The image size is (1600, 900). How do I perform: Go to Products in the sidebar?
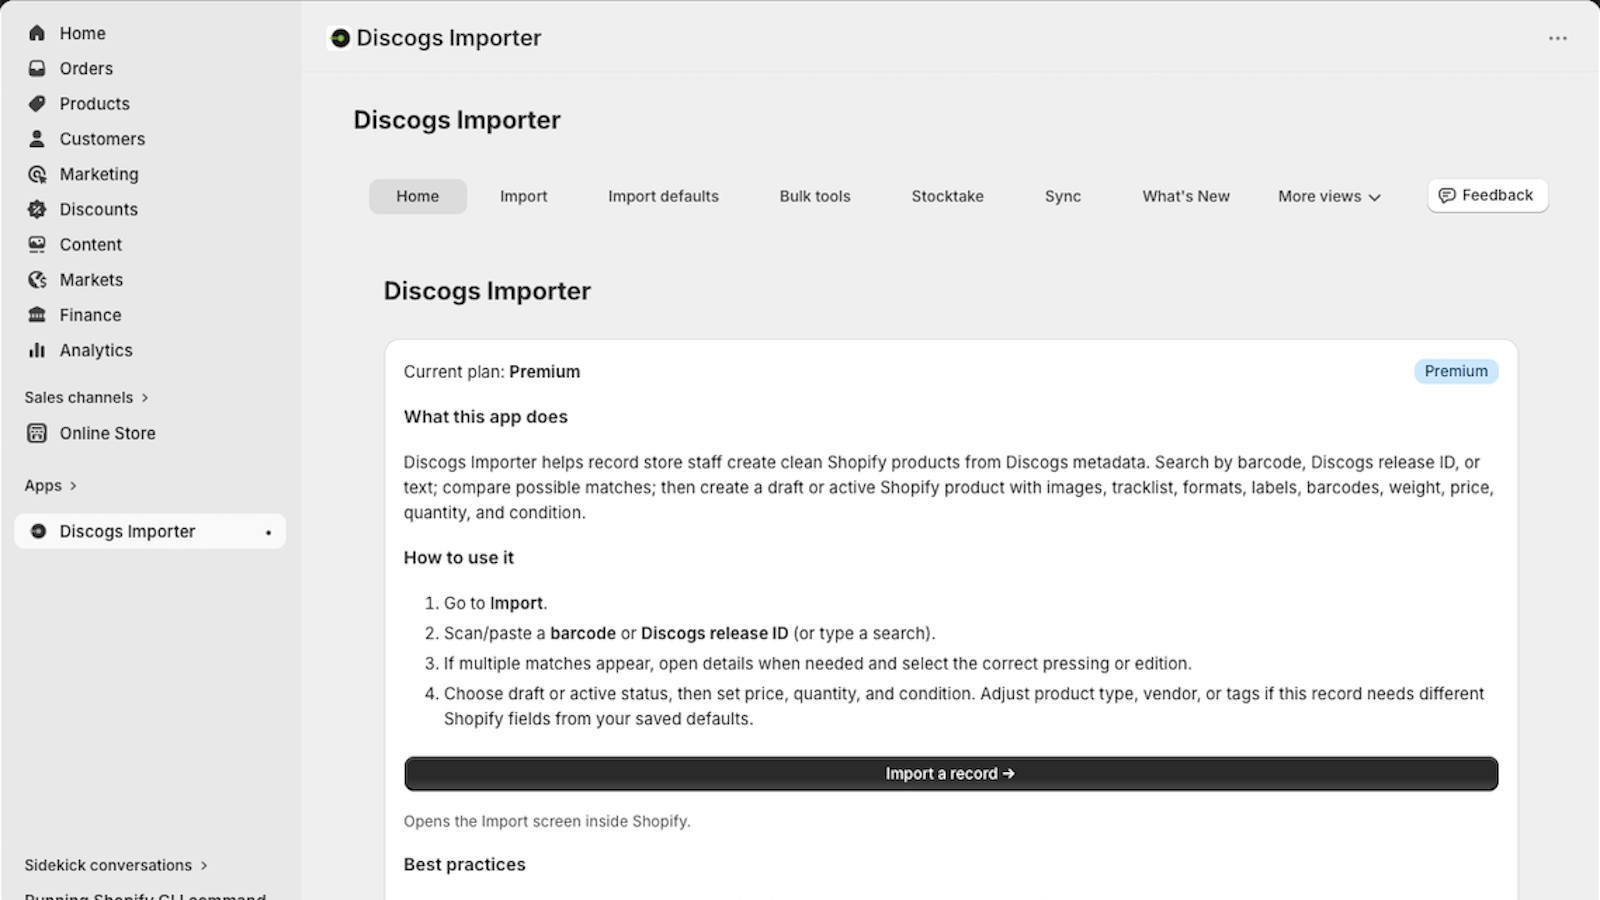coord(94,103)
